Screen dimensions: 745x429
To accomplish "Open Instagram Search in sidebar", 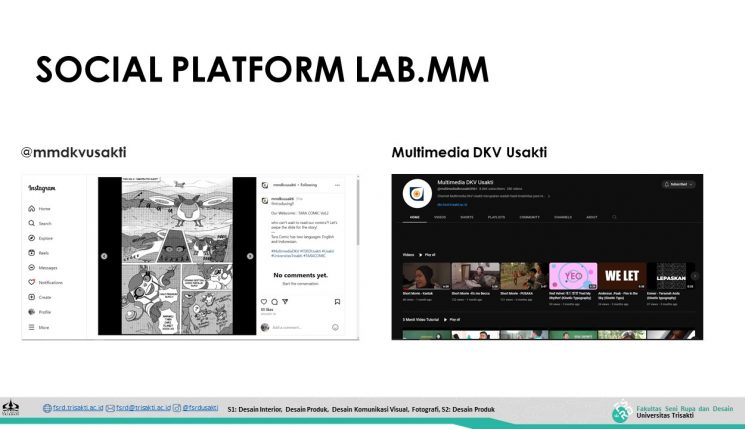I will click(x=39, y=223).
